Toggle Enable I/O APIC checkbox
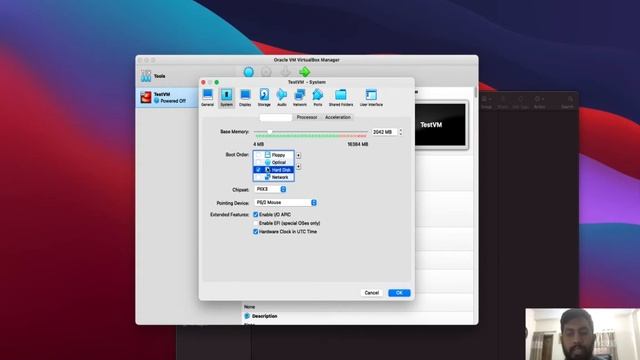 pos(256,214)
